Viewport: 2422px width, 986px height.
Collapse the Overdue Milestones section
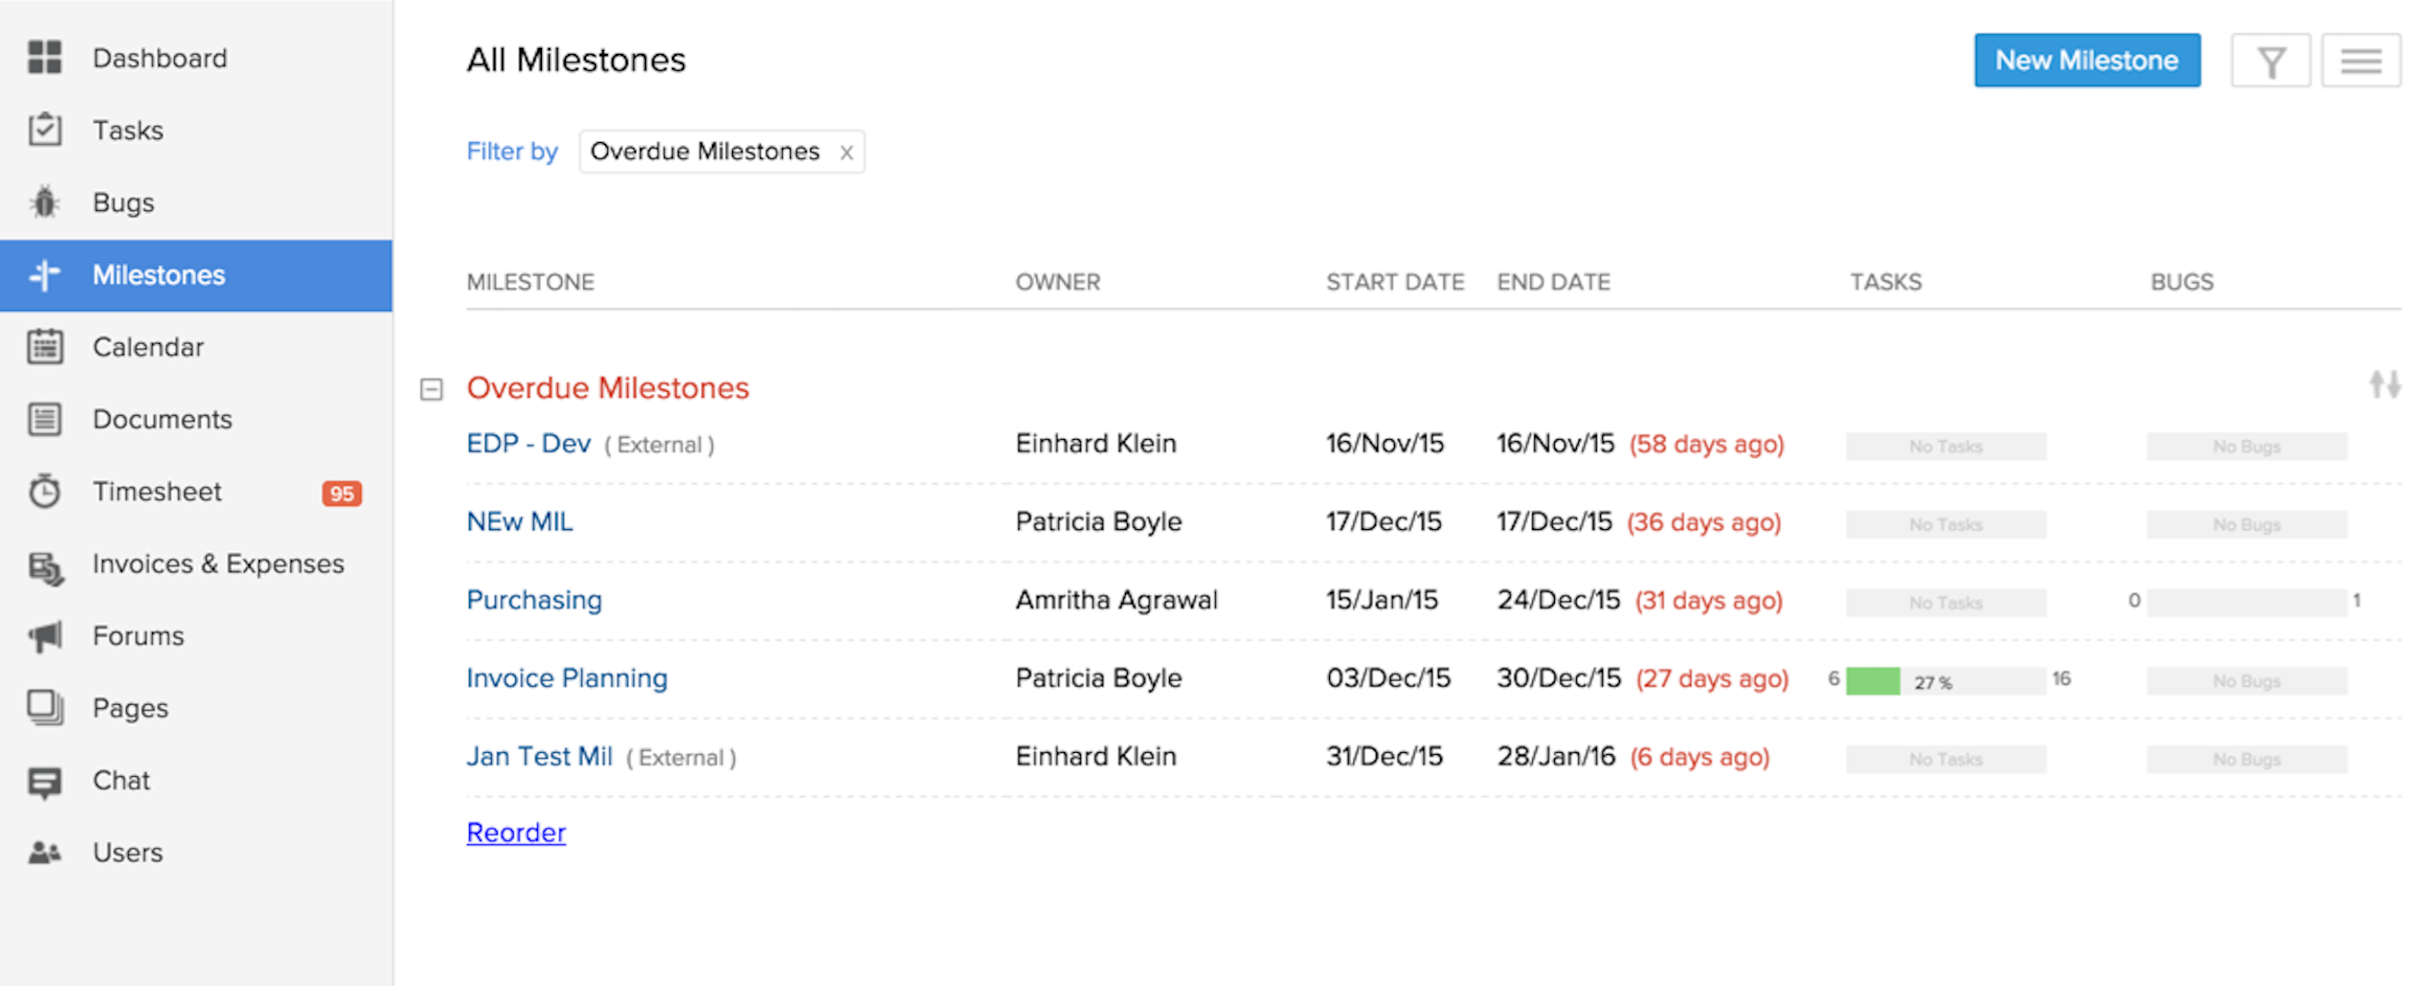coord(431,389)
